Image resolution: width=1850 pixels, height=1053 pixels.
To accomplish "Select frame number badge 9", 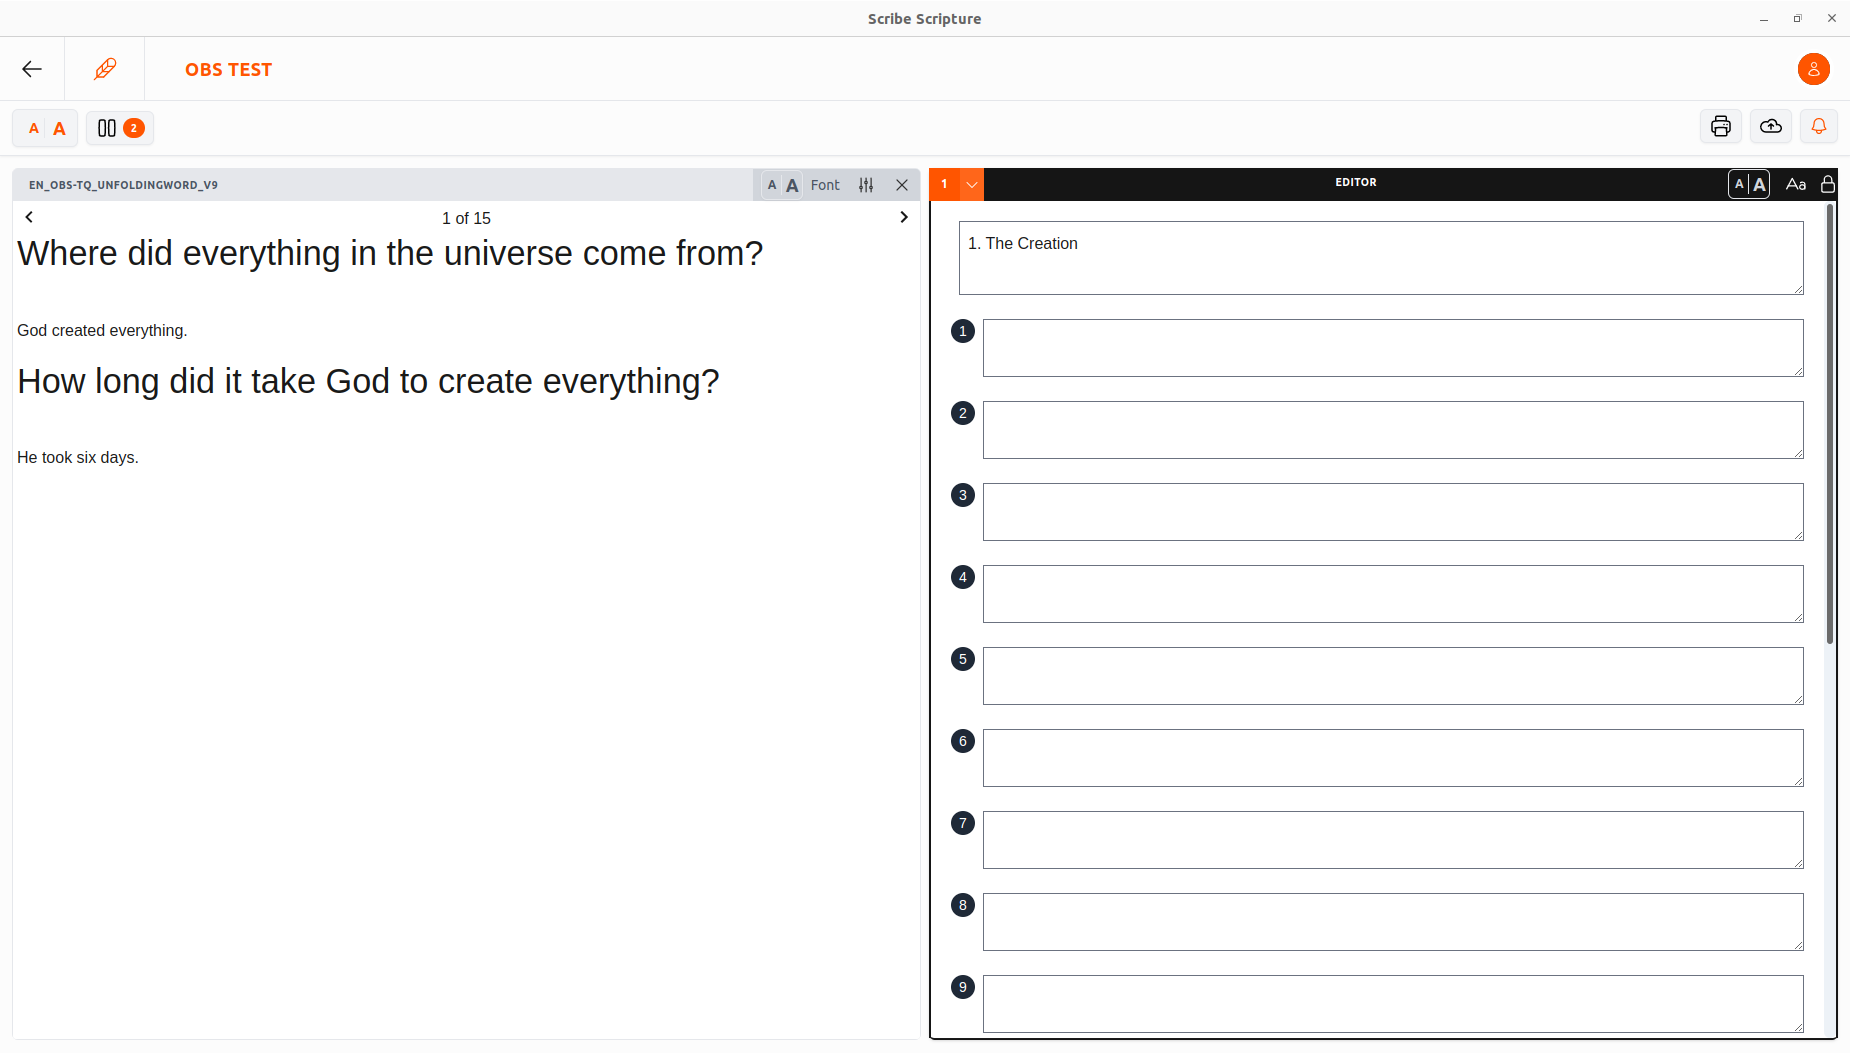I will click(963, 987).
